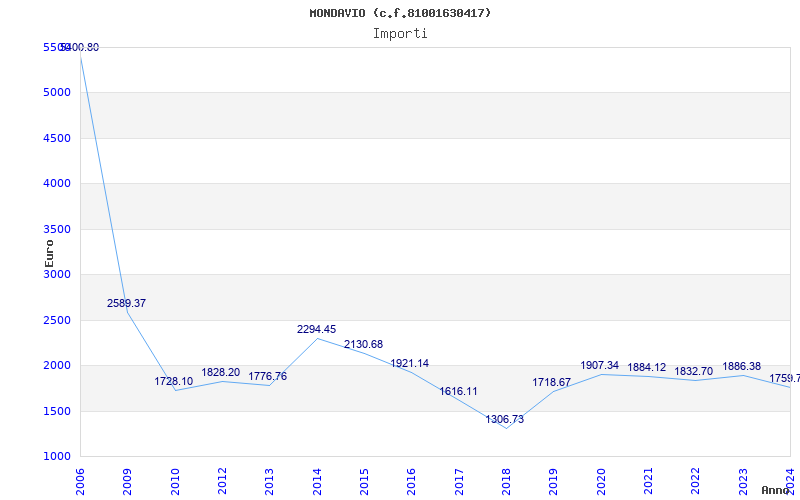The image size is (800, 500).
Task: Click the x-axis year 2006
Action: point(80,482)
